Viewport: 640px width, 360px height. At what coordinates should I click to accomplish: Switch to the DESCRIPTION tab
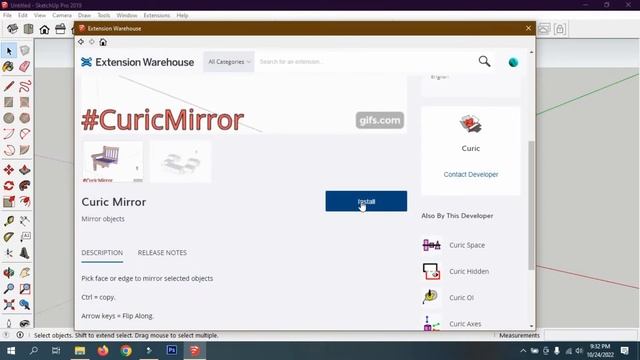[102, 253]
